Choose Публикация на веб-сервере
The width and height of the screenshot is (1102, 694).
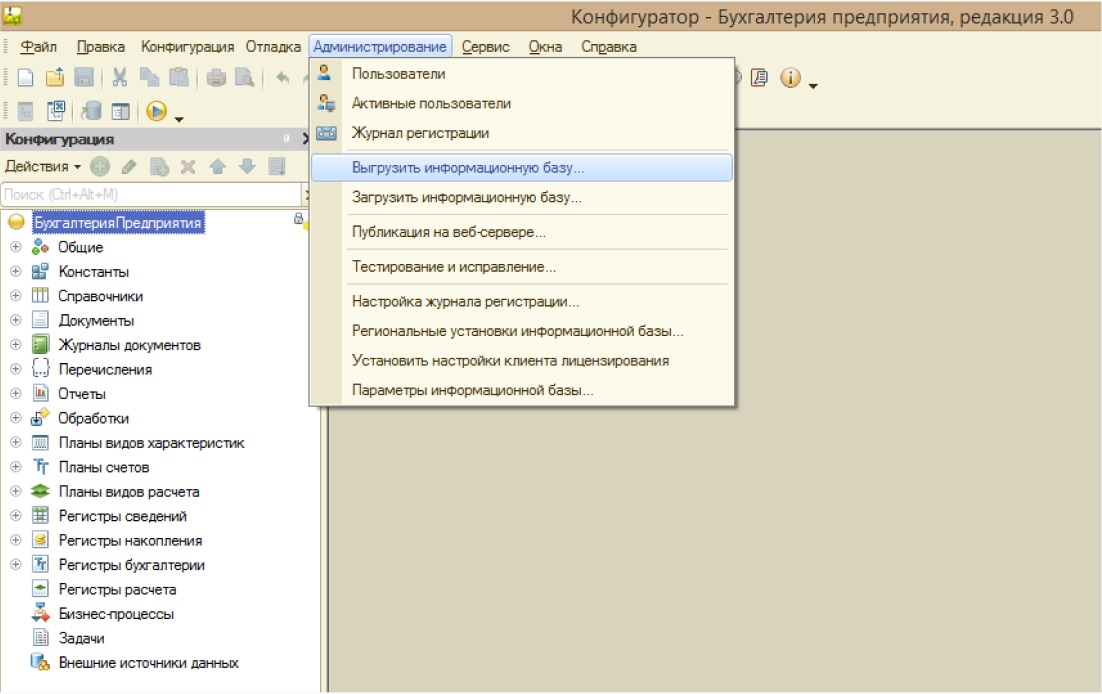(521, 232)
